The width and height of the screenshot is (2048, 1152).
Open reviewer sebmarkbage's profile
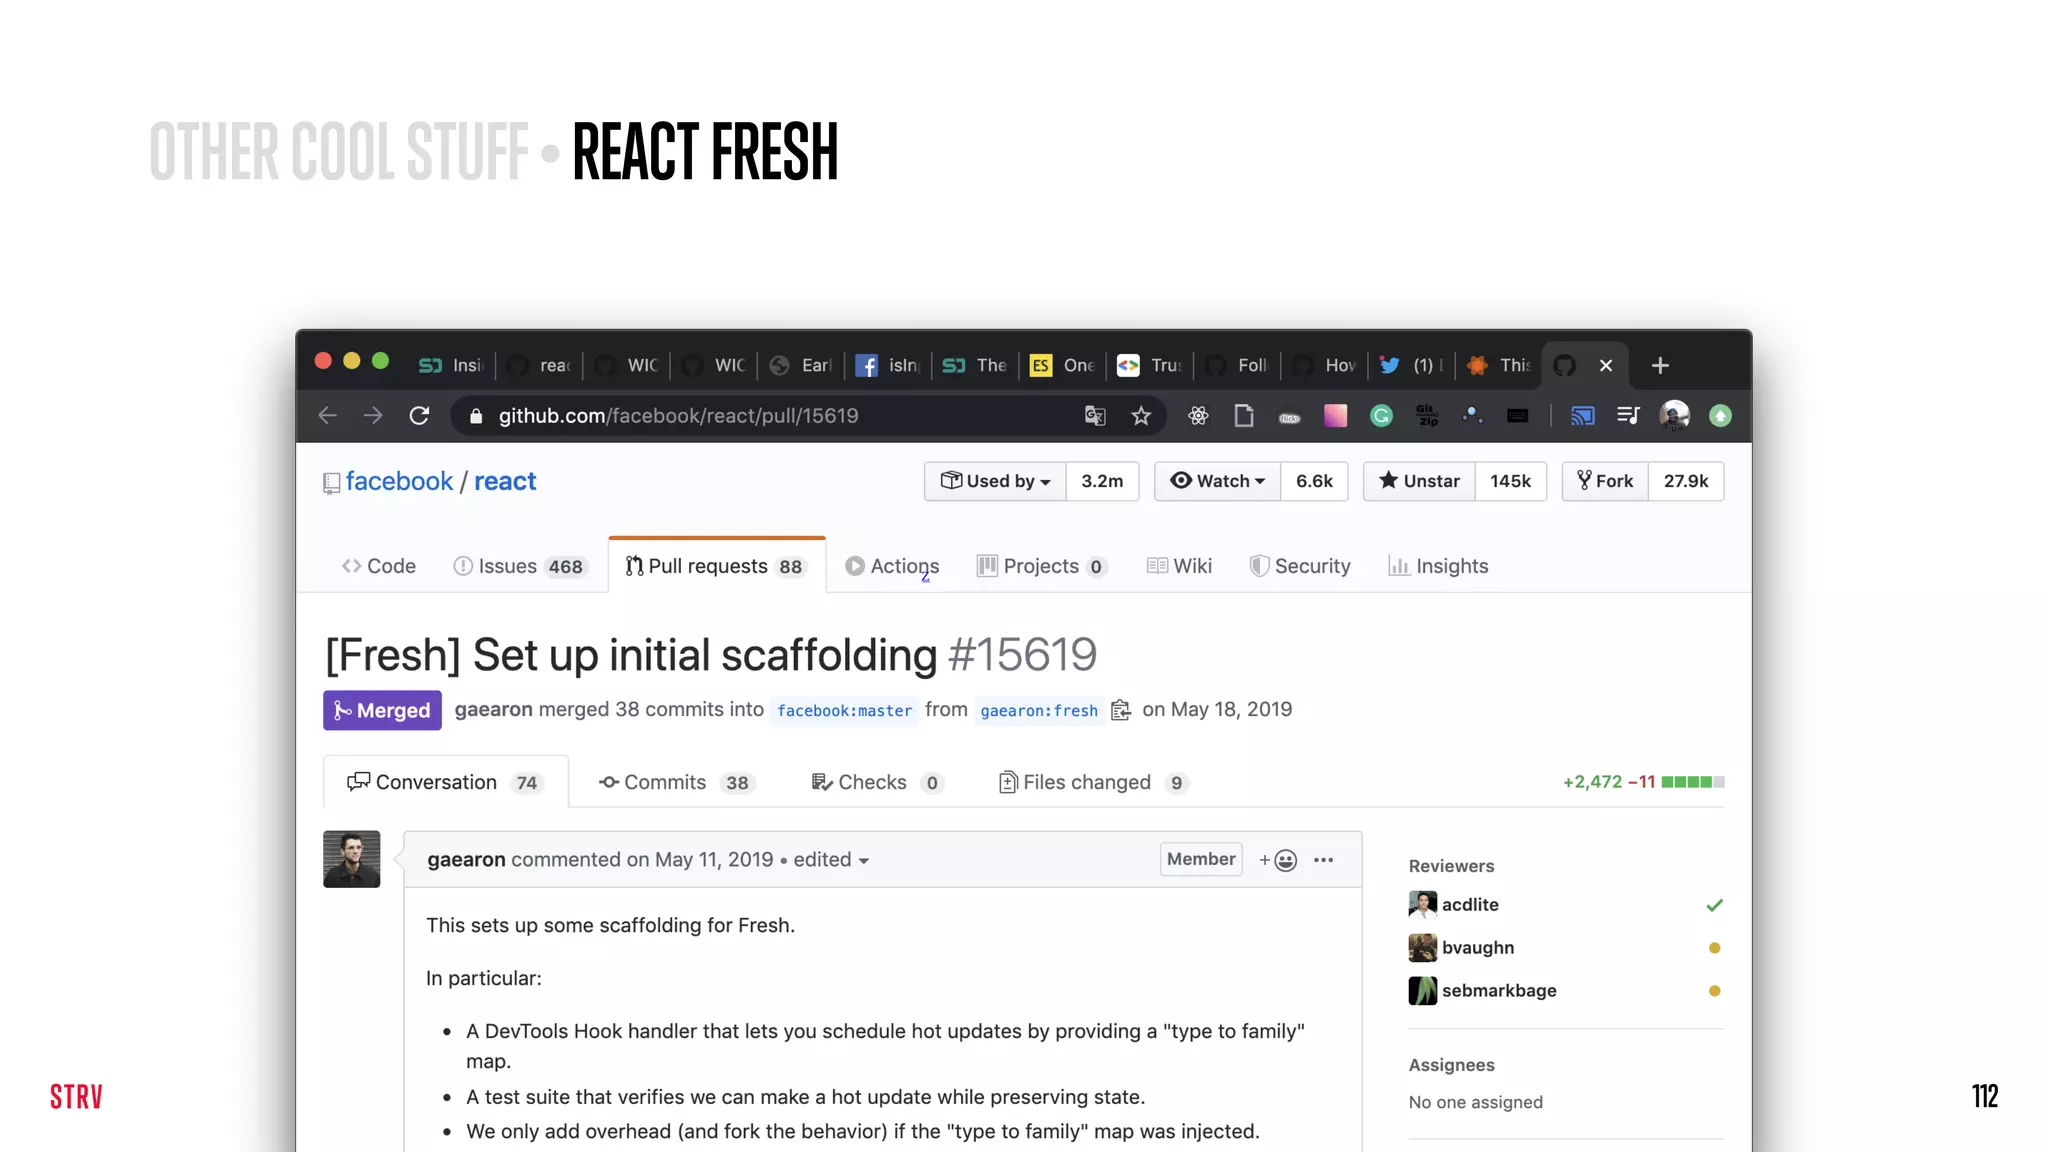pos(1499,990)
